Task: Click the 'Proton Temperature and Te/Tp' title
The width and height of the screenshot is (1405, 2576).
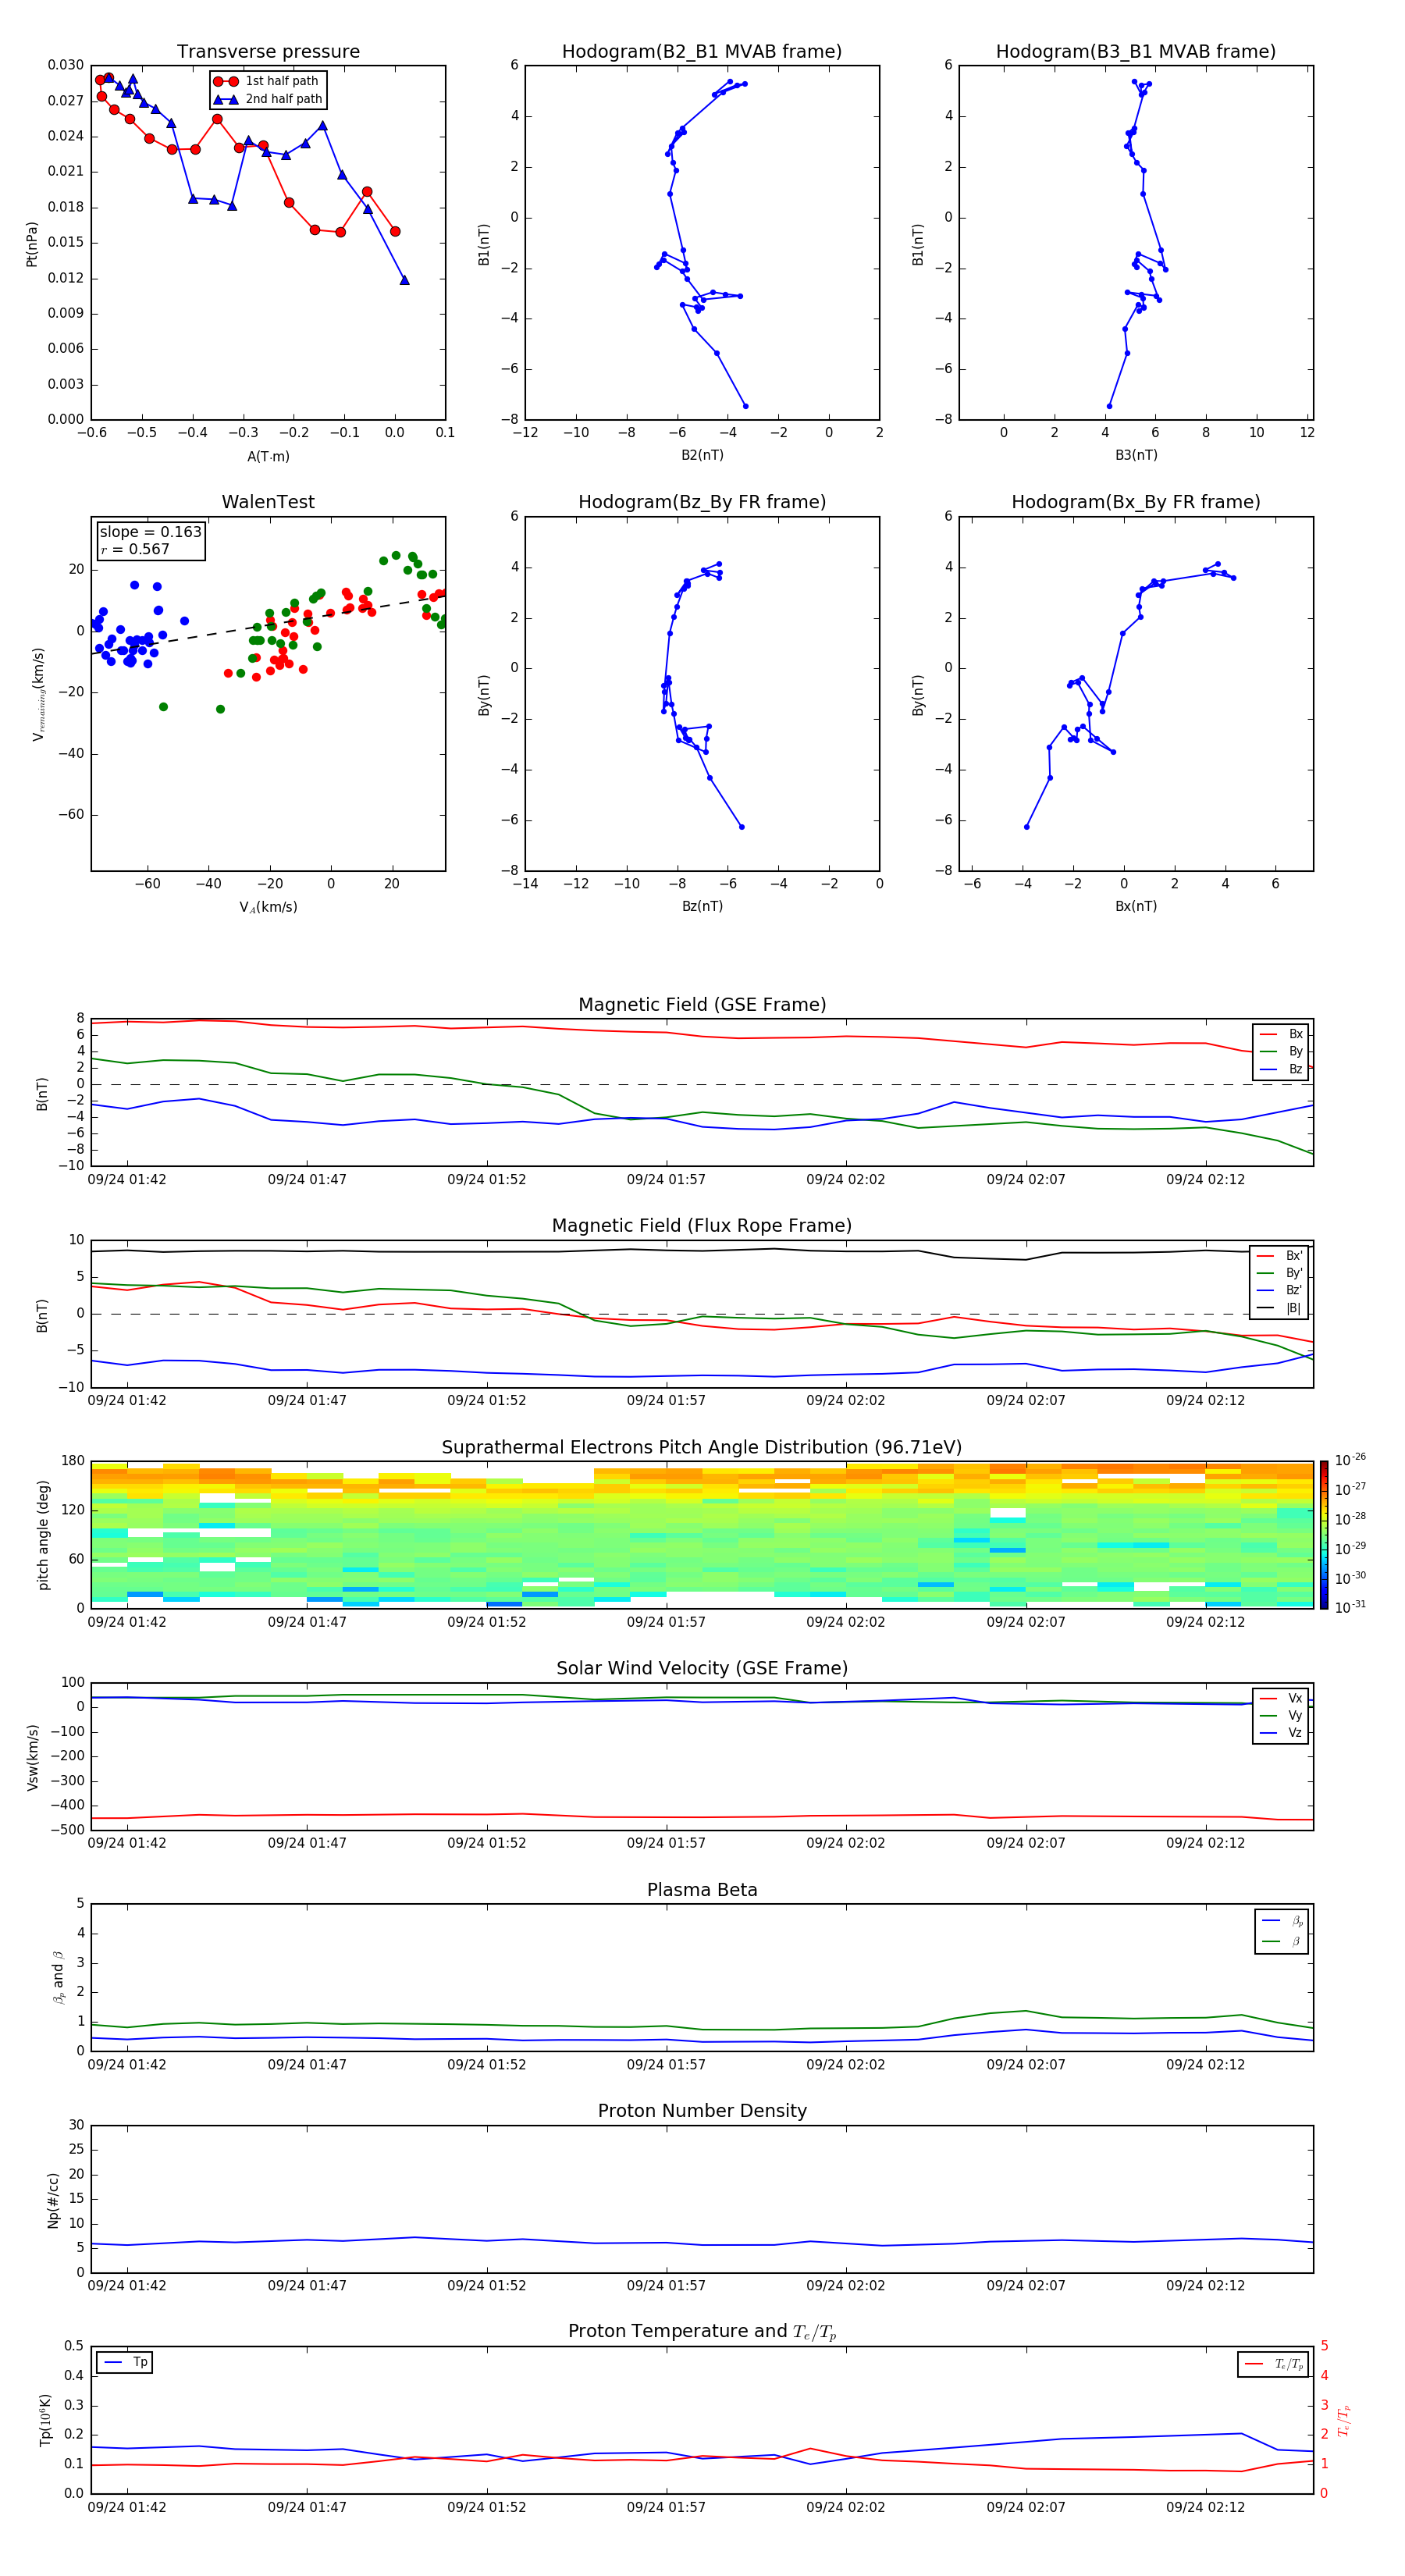Action: pyautogui.click(x=702, y=2332)
